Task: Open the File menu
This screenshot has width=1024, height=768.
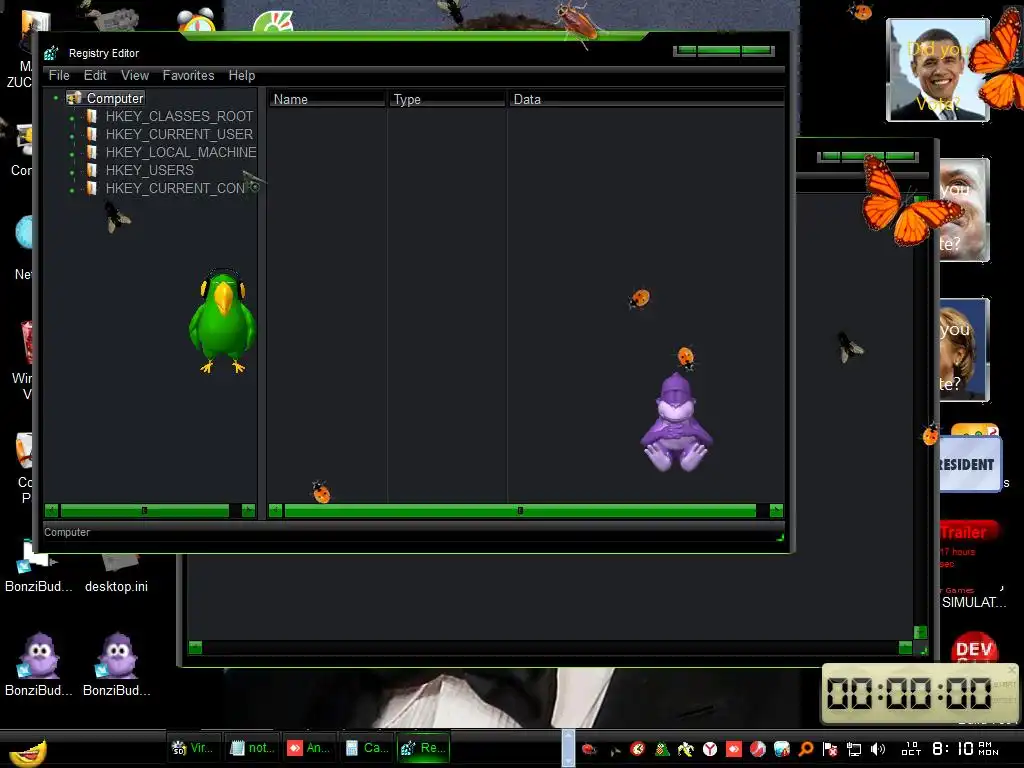Action: 59,75
